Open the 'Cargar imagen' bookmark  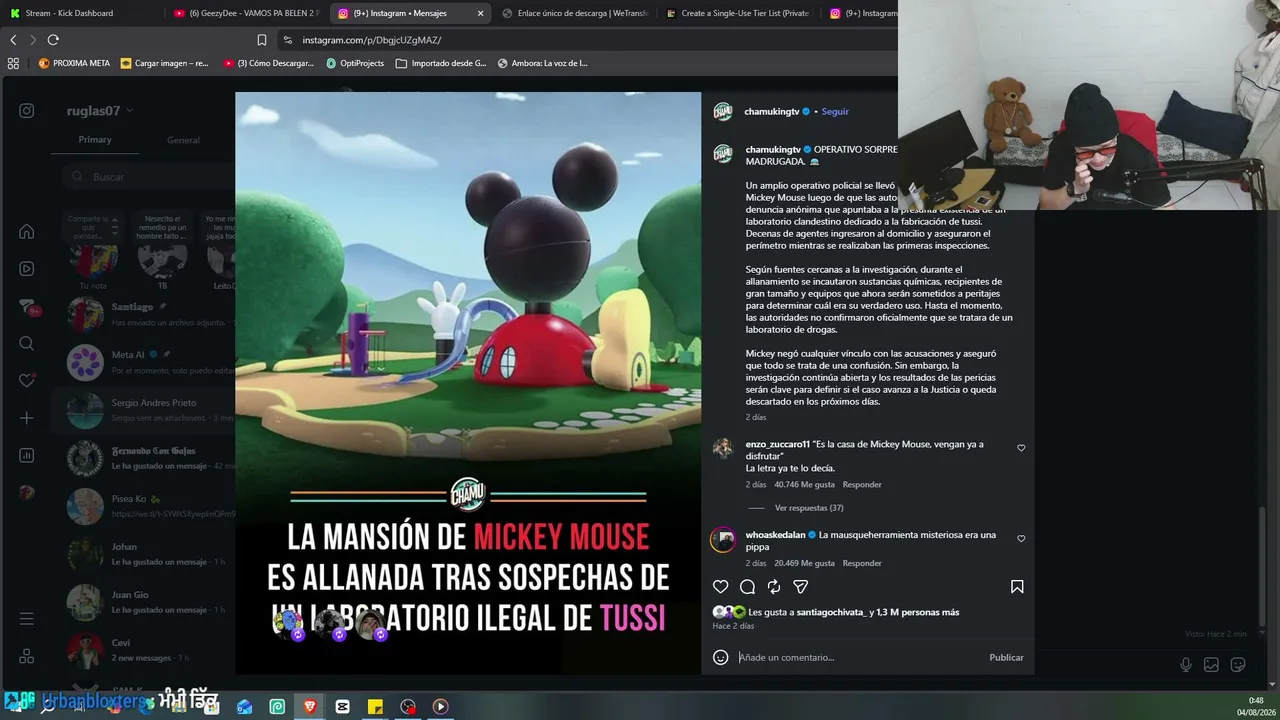[165, 63]
